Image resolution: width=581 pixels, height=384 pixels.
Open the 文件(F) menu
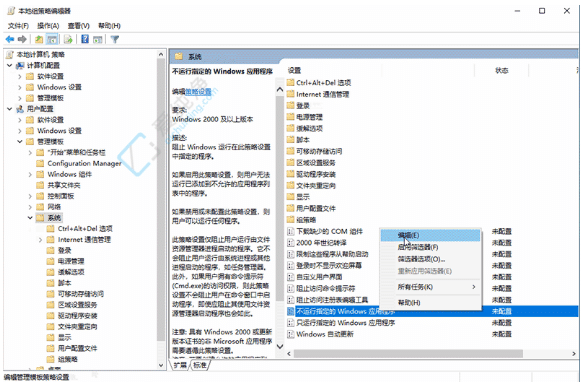pos(18,26)
